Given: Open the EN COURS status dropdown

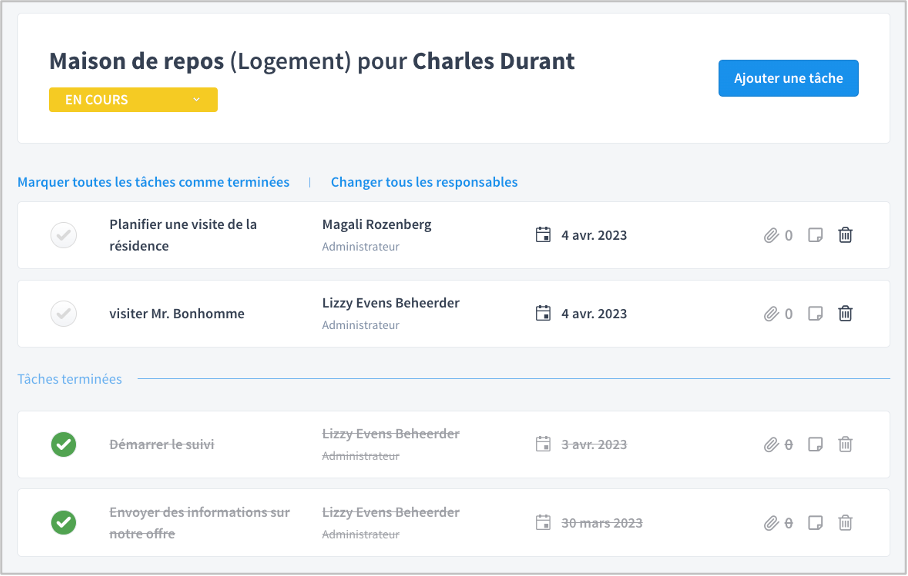Looking at the screenshot, I should point(133,100).
